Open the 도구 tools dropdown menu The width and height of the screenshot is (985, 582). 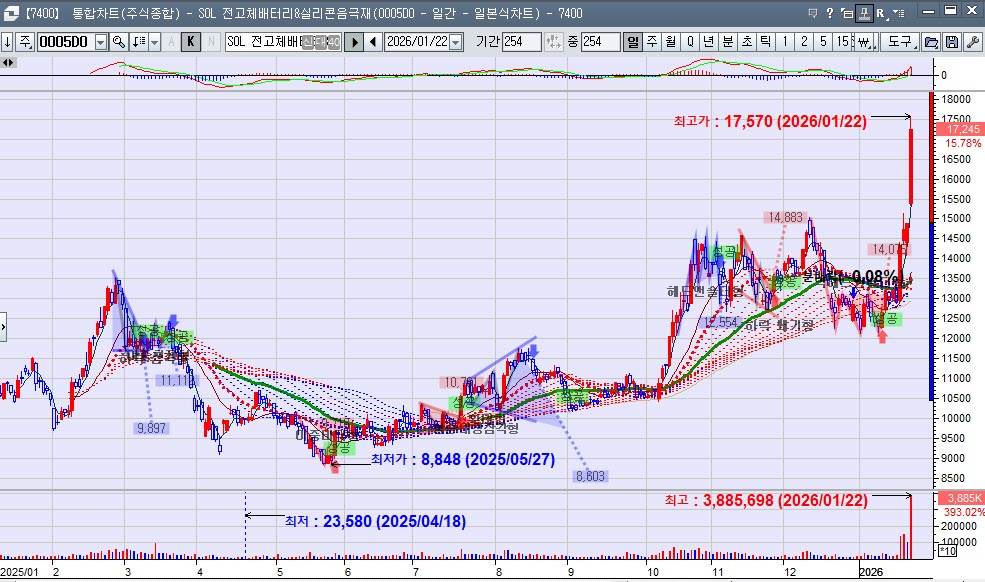pos(900,42)
